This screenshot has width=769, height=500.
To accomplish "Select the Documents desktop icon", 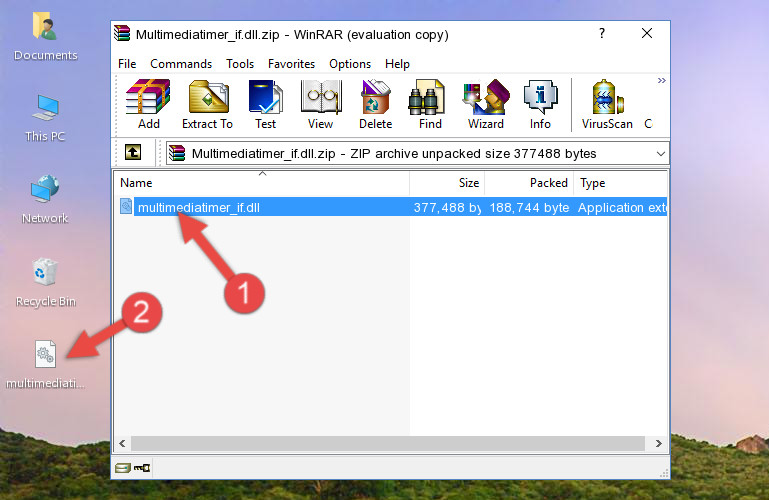I will pos(45,36).
